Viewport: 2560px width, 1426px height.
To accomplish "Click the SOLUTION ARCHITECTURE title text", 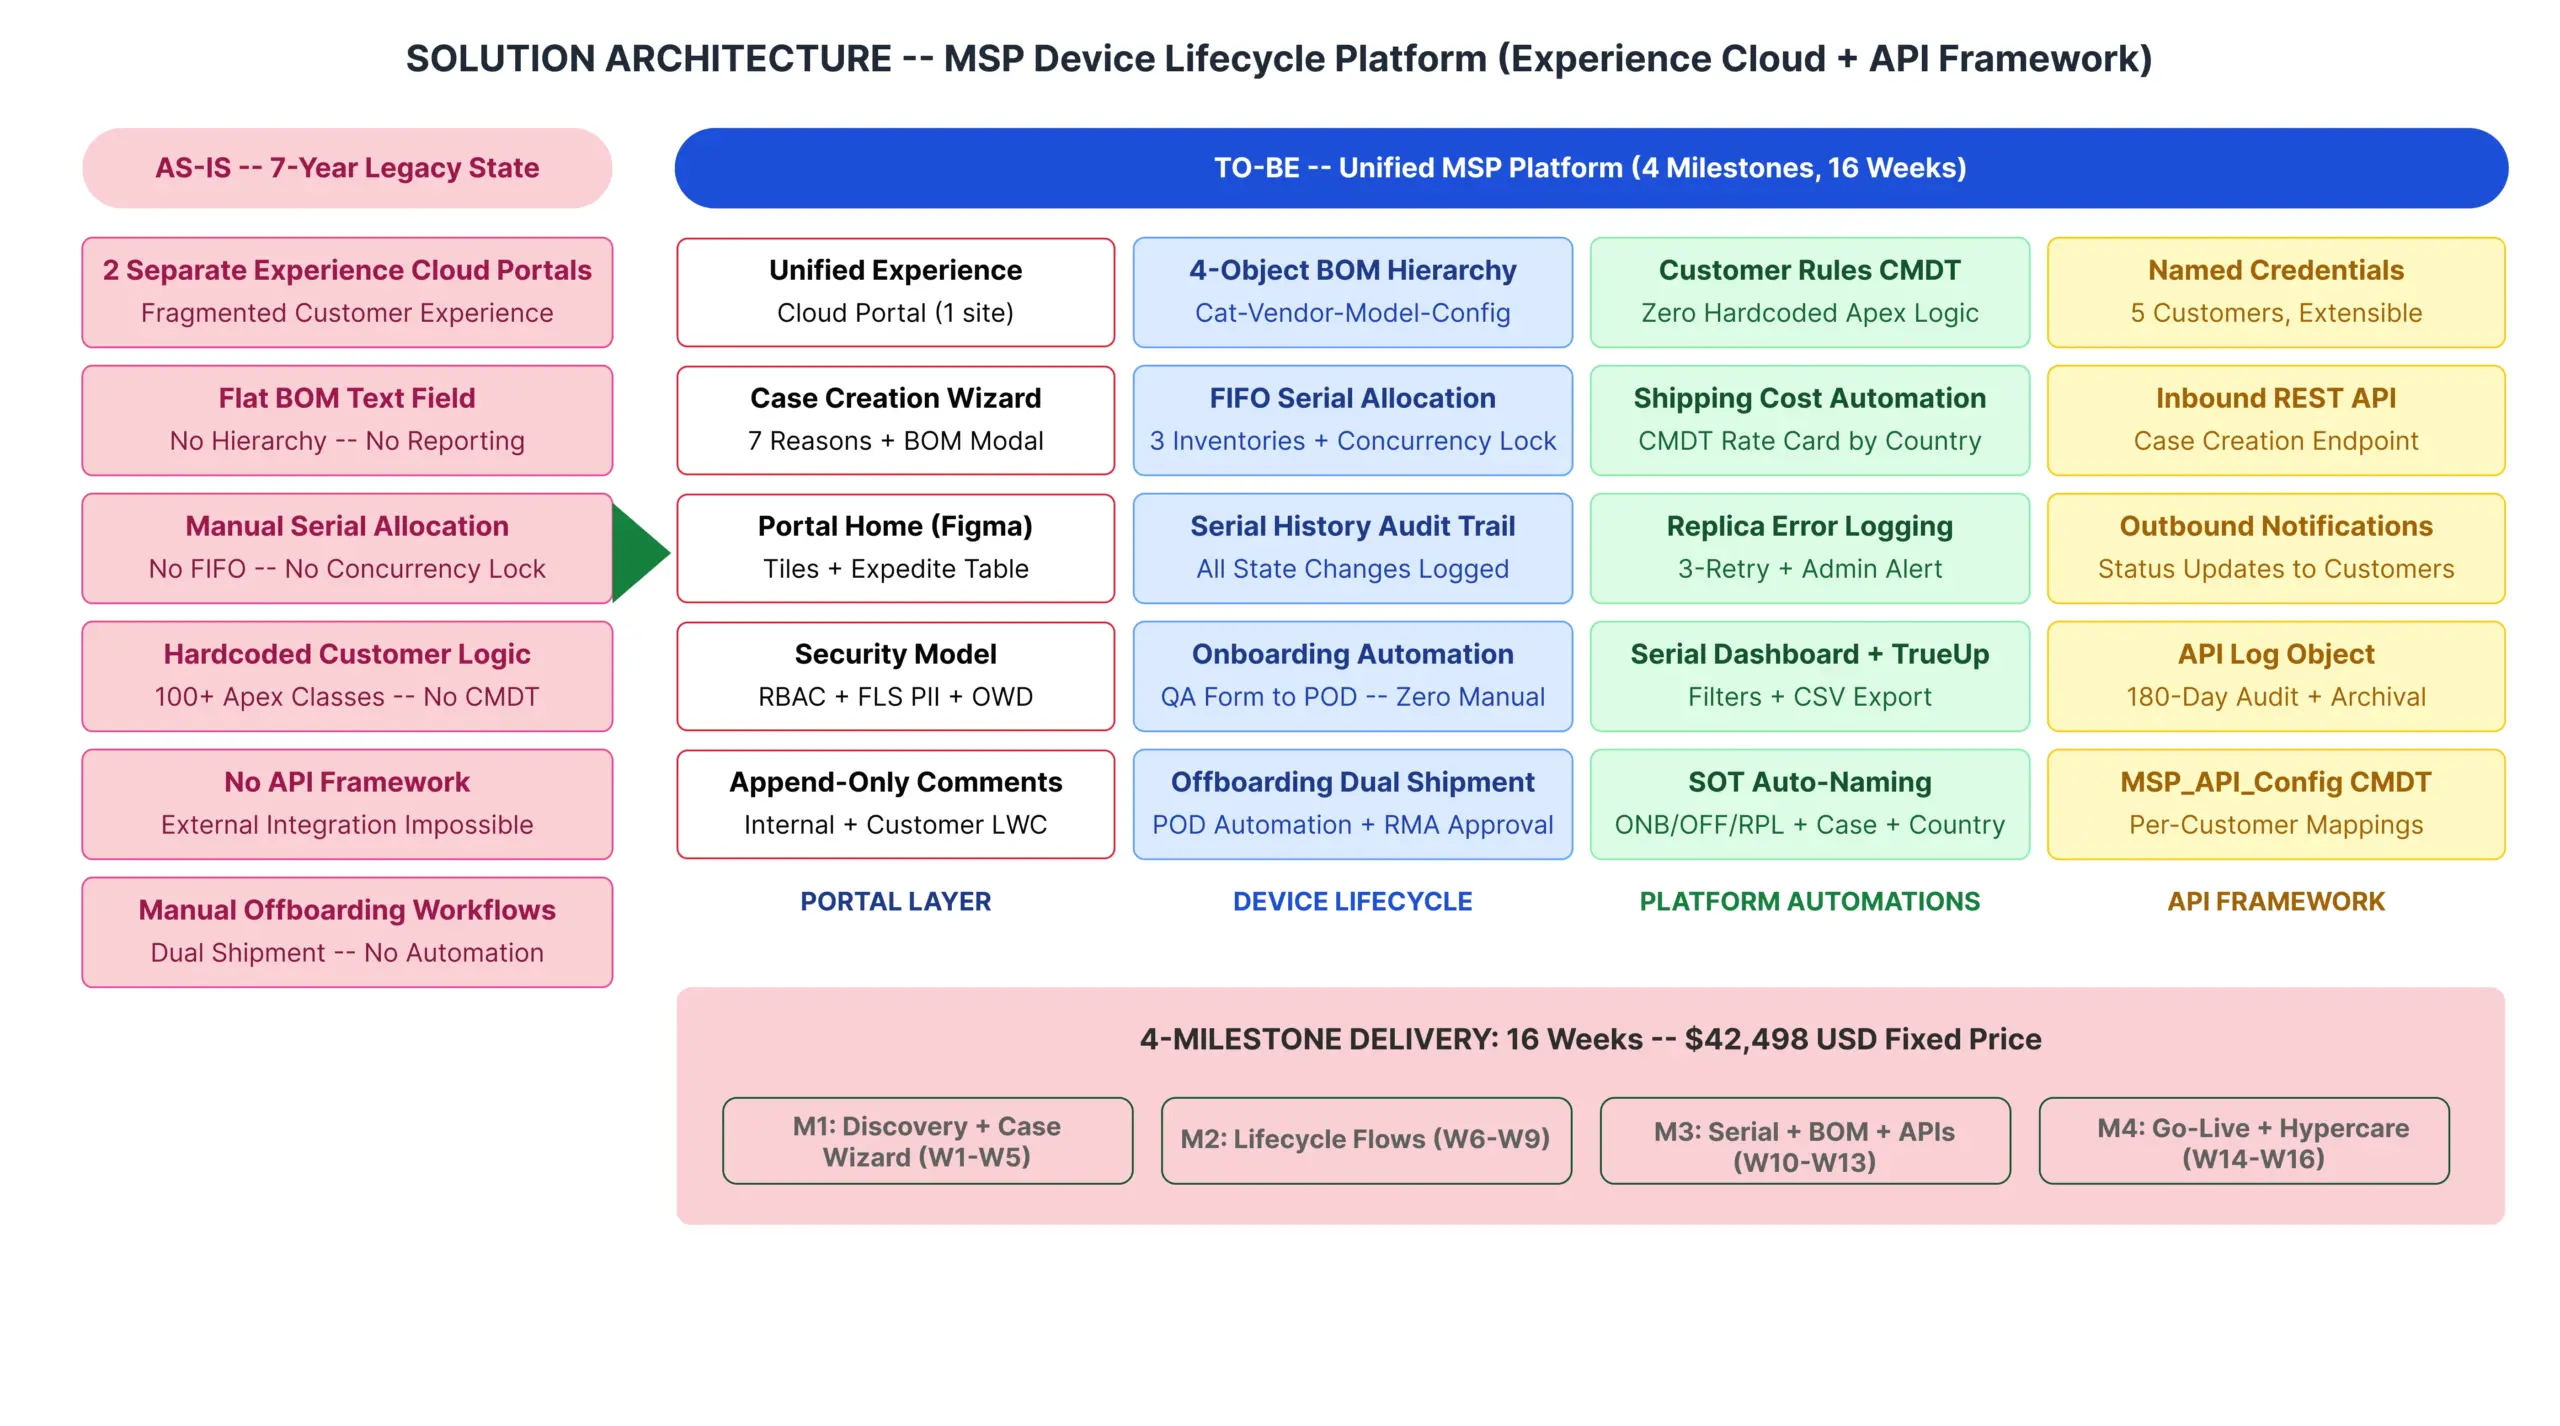I will [x=1279, y=58].
